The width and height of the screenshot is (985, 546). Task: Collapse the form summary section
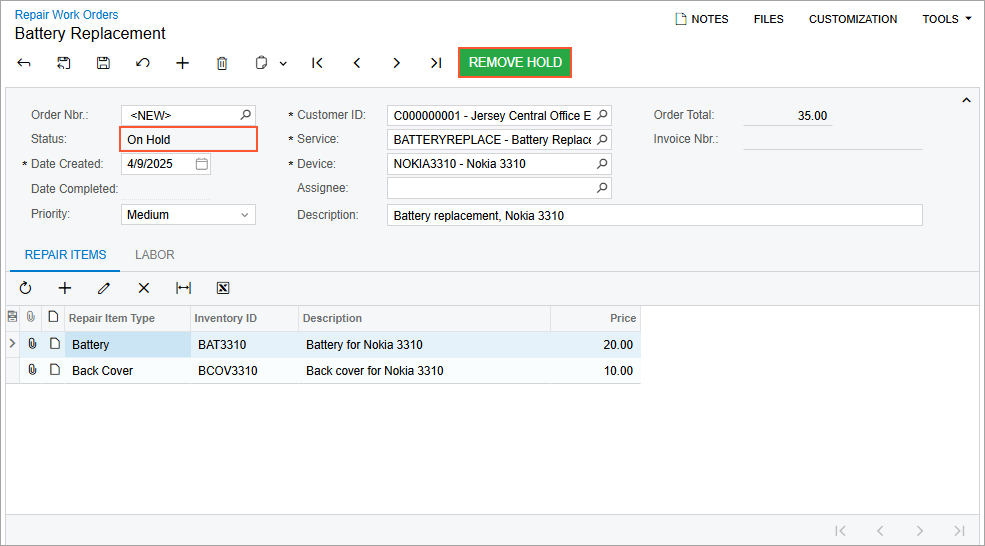[x=966, y=100]
